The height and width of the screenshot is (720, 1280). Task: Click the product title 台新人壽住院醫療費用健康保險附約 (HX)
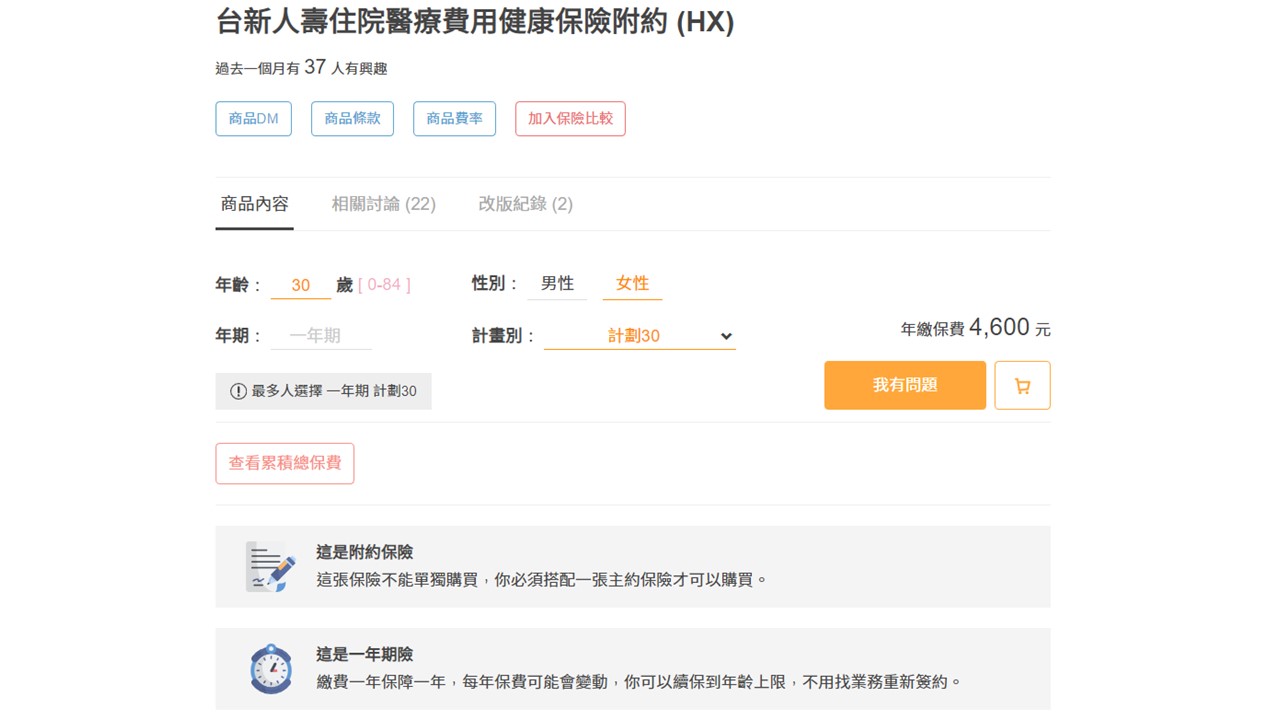pyautogui.click(x=475, y=22)
